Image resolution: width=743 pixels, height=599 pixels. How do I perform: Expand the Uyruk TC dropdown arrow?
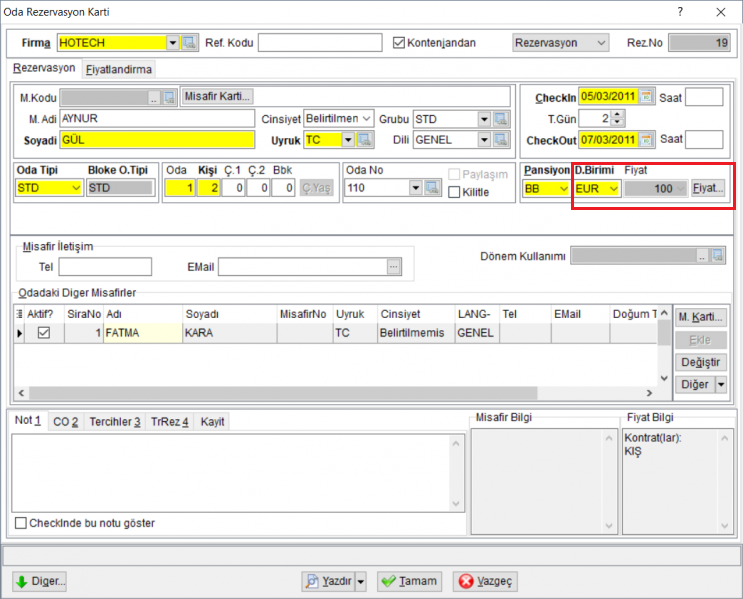[348, 140]
